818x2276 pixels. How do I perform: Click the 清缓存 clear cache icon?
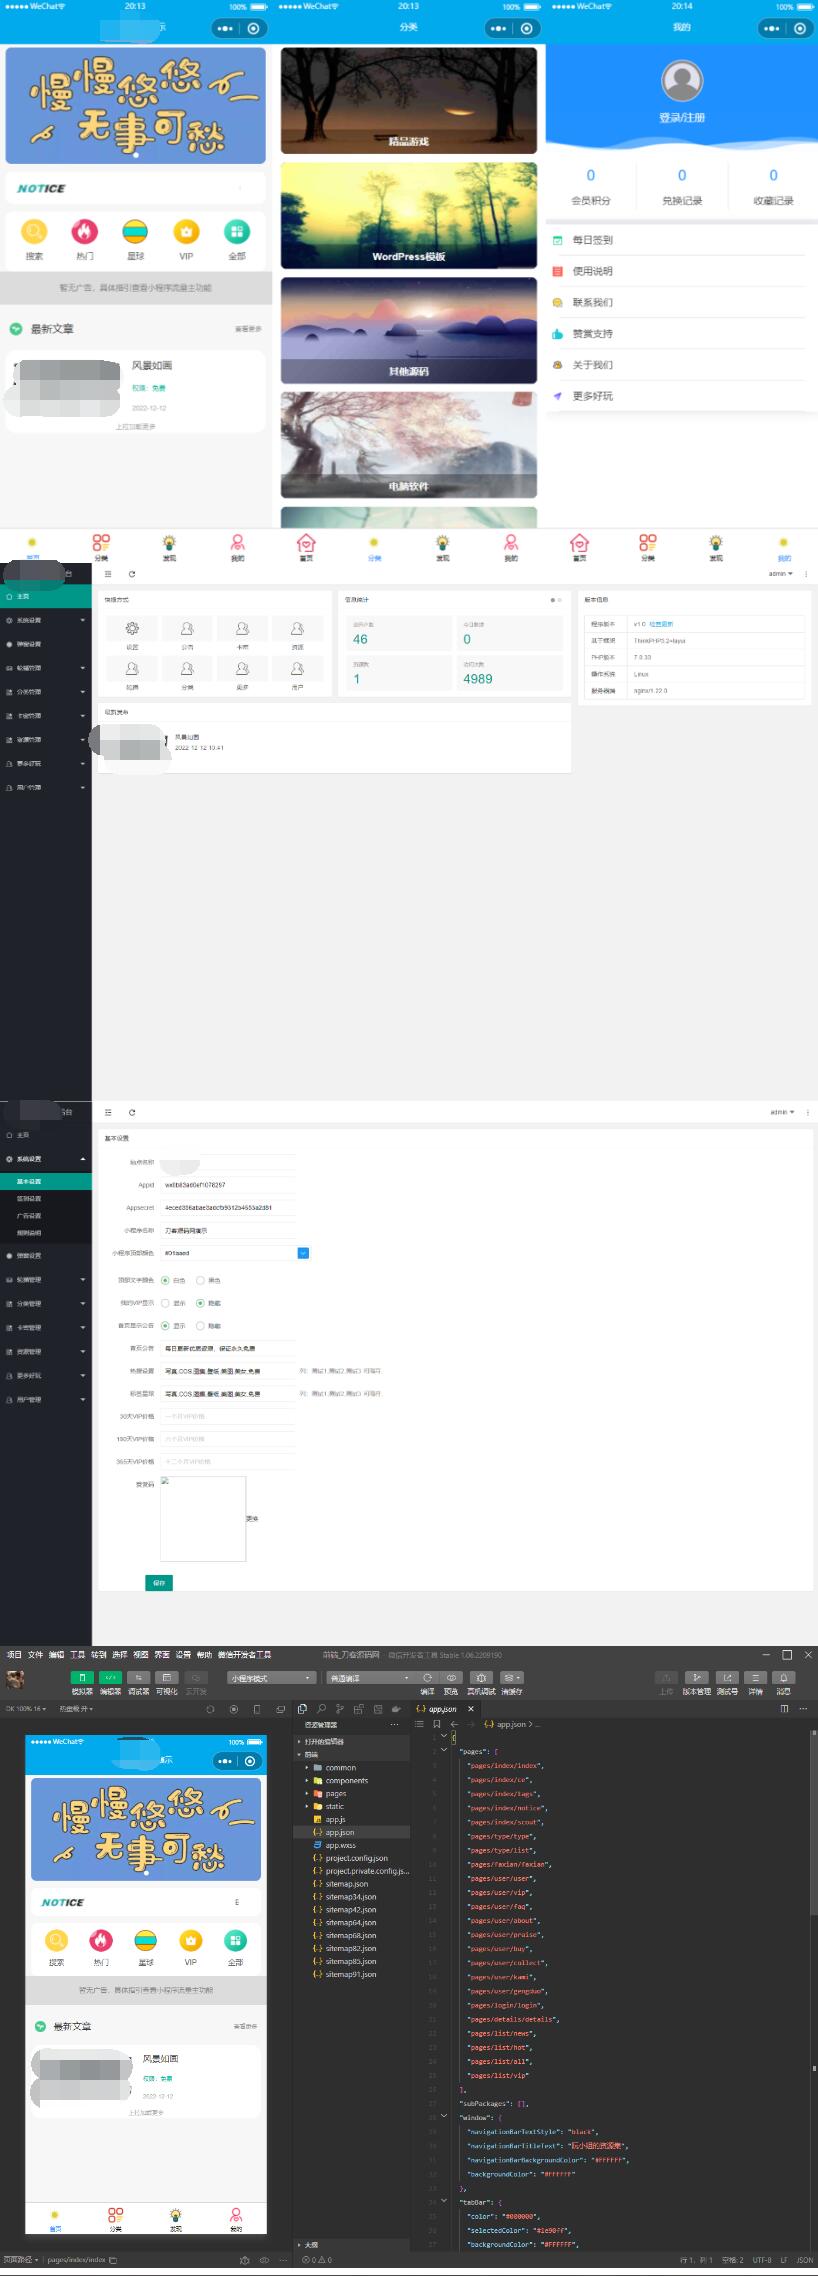511,1678
